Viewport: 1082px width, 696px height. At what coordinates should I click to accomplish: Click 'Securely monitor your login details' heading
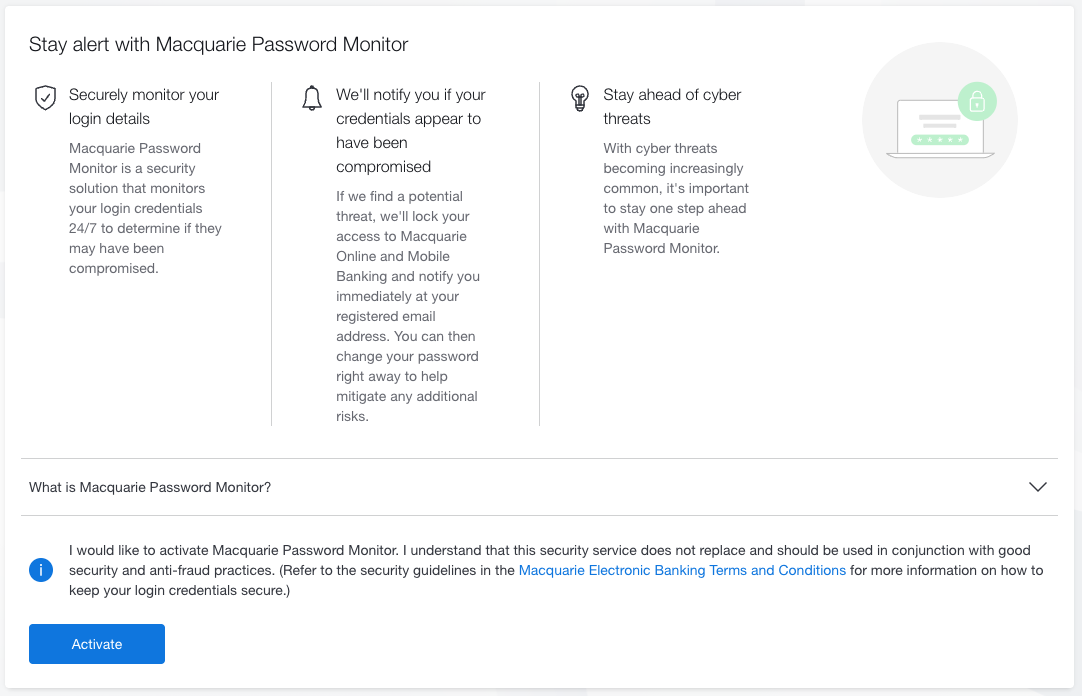(x=144, y=106)
